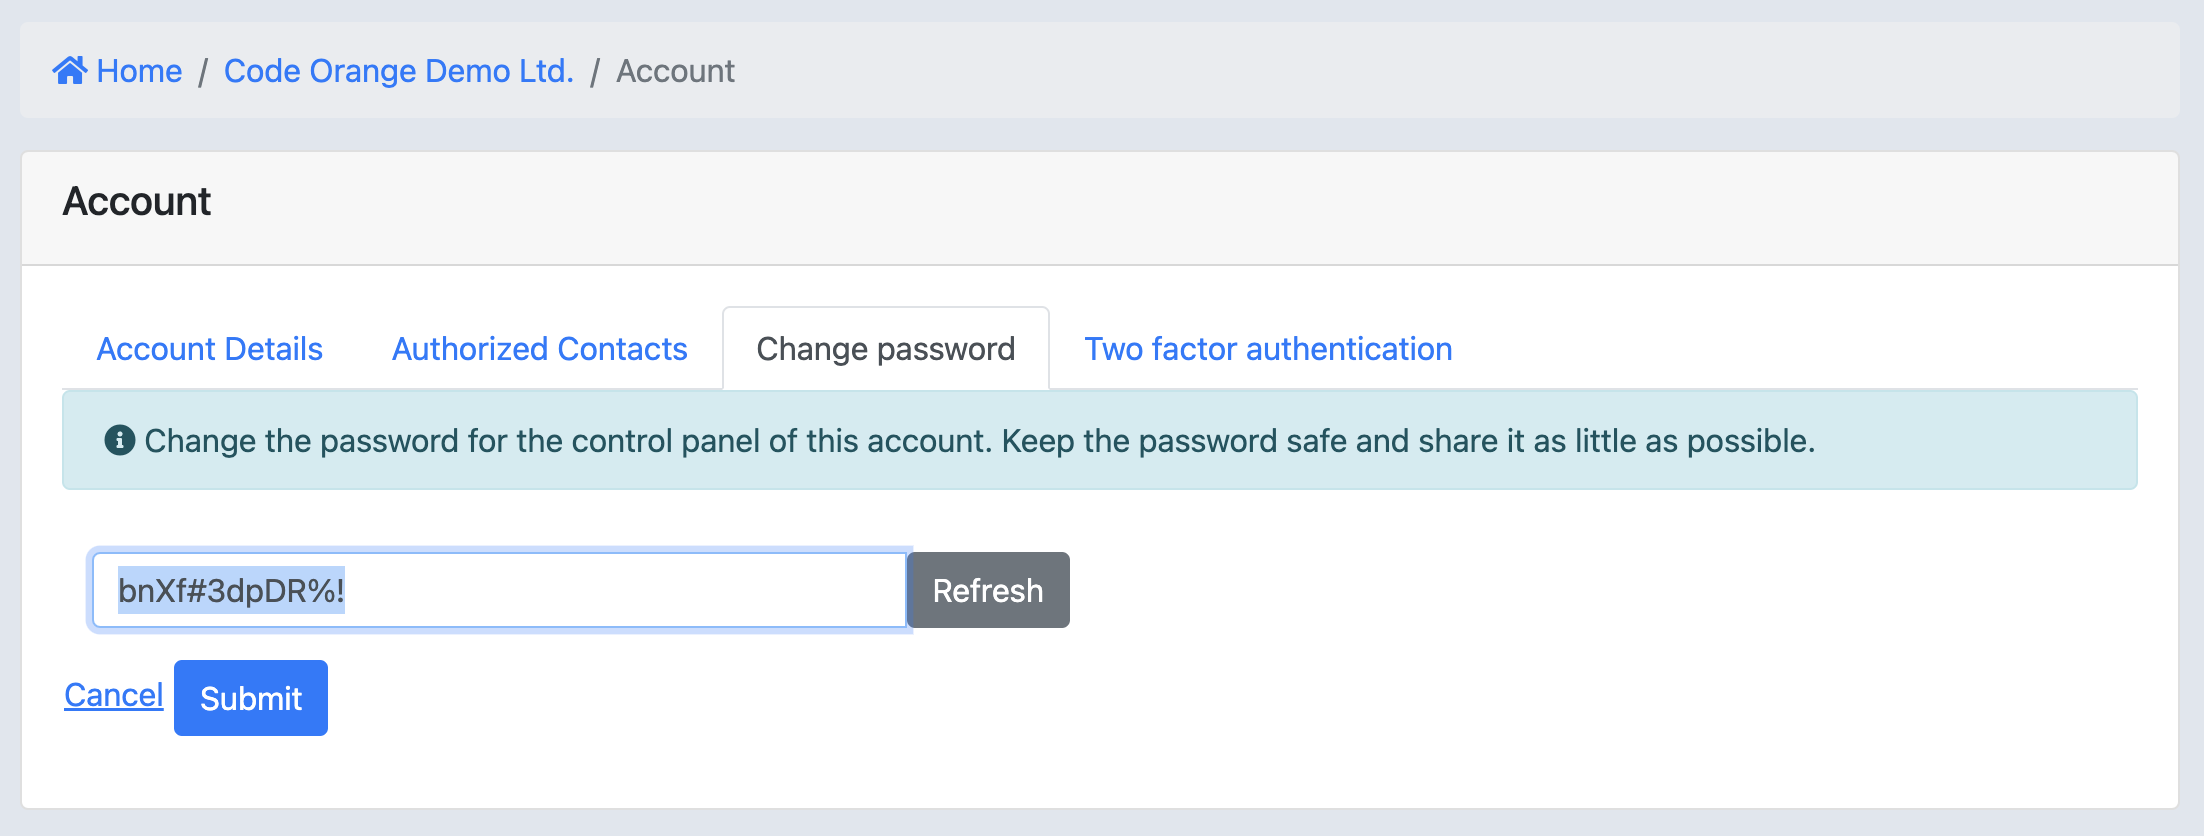The height and width of the screenshot is (836, 2204).
Task: Click the password safety notice text
Action: (980, 441)
